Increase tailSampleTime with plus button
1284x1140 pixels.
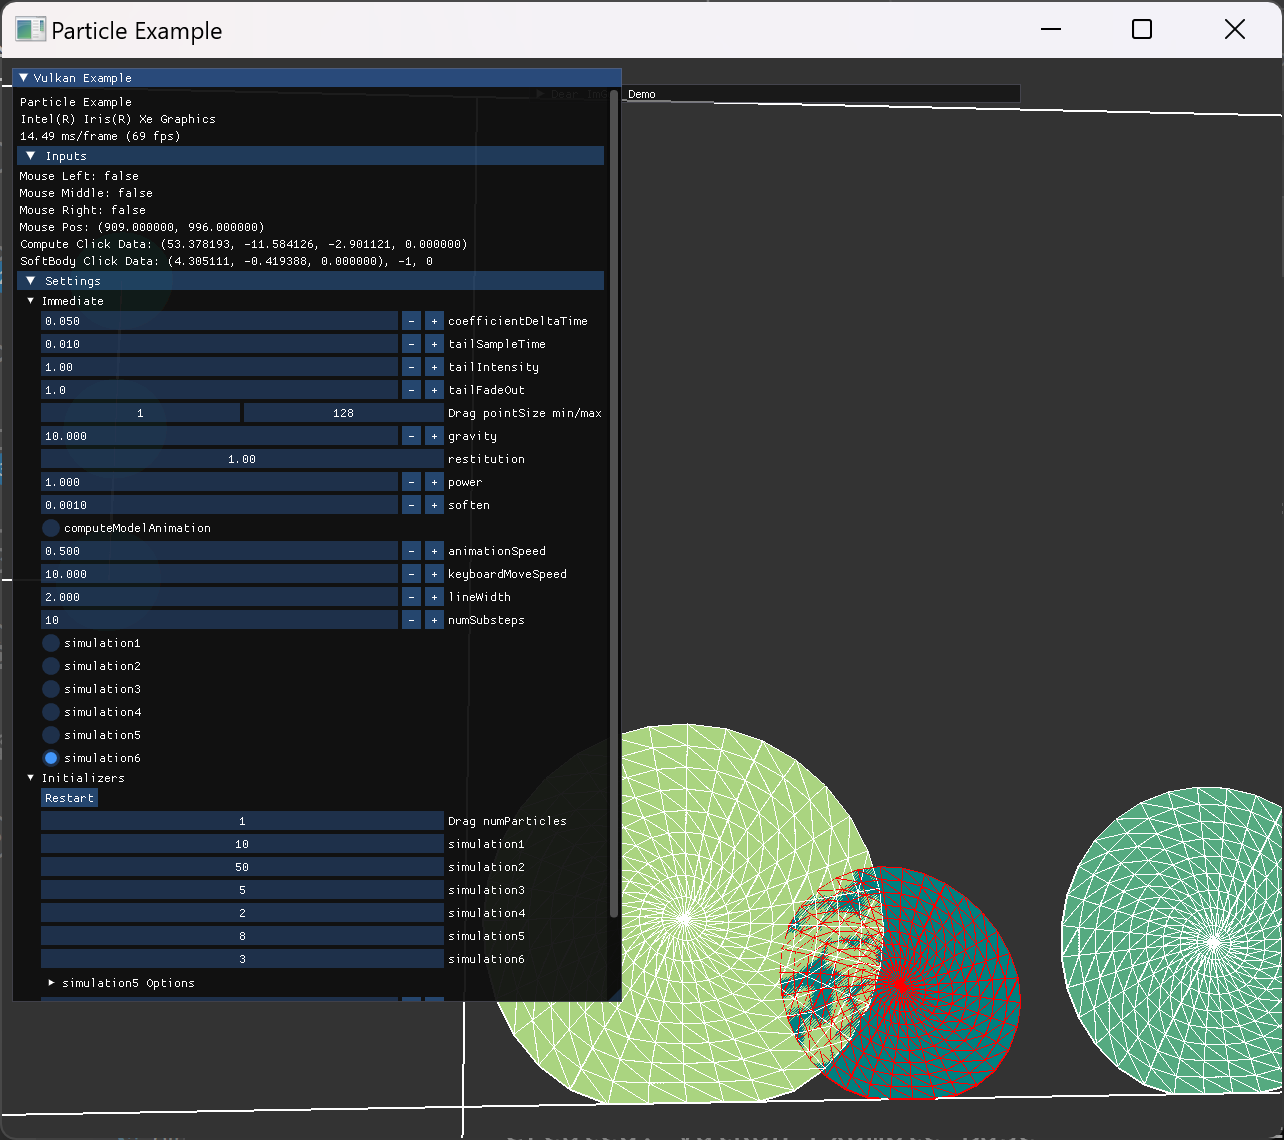pyautogui.click(x=434, y=344)
